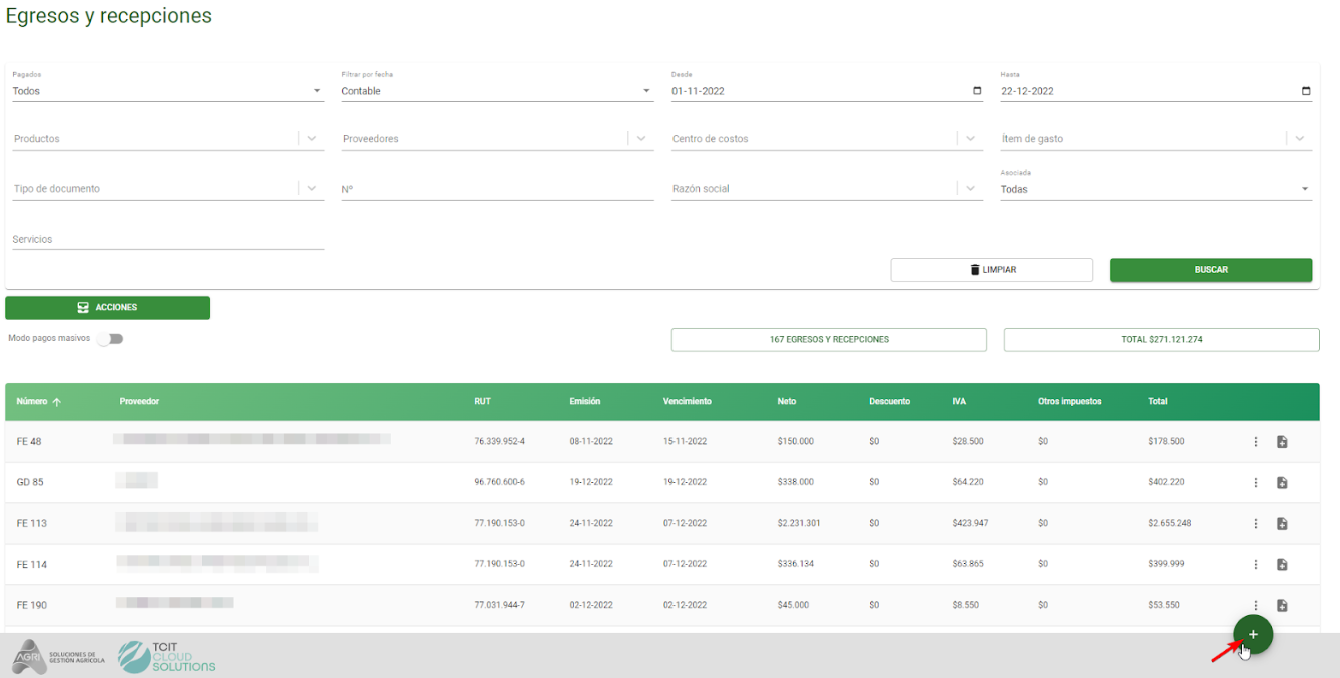This screenshot has width=1340, height=678.
Task: Open three-dot menu for row FE 113
Action: coord(1256,524)
